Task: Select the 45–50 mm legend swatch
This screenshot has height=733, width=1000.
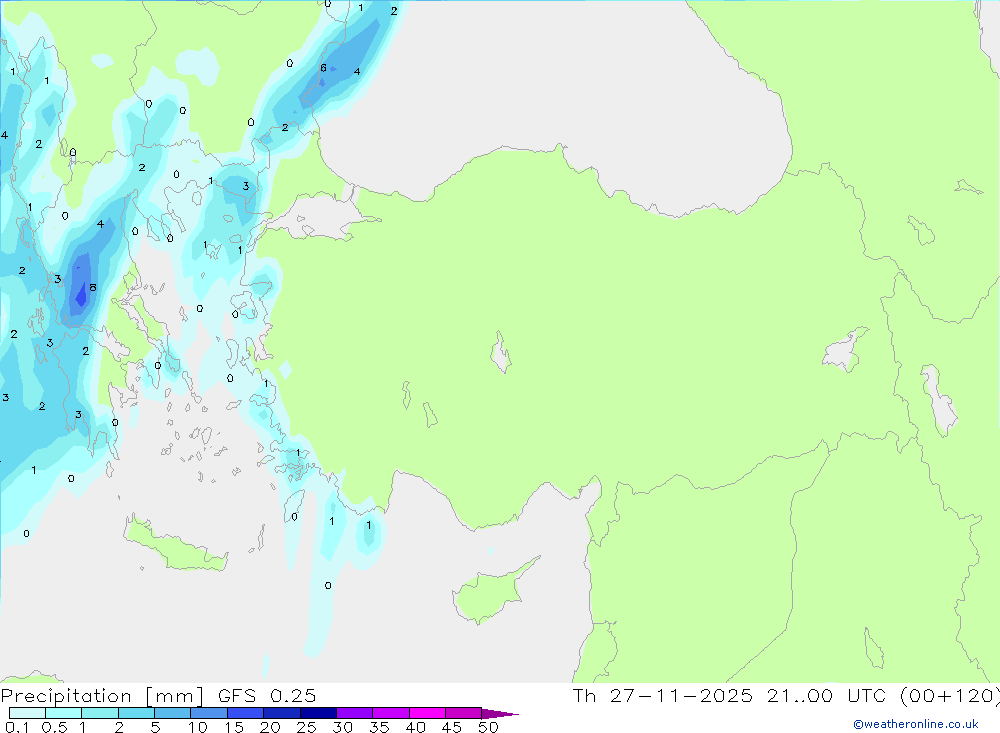Action: click(x=463, y=713)
